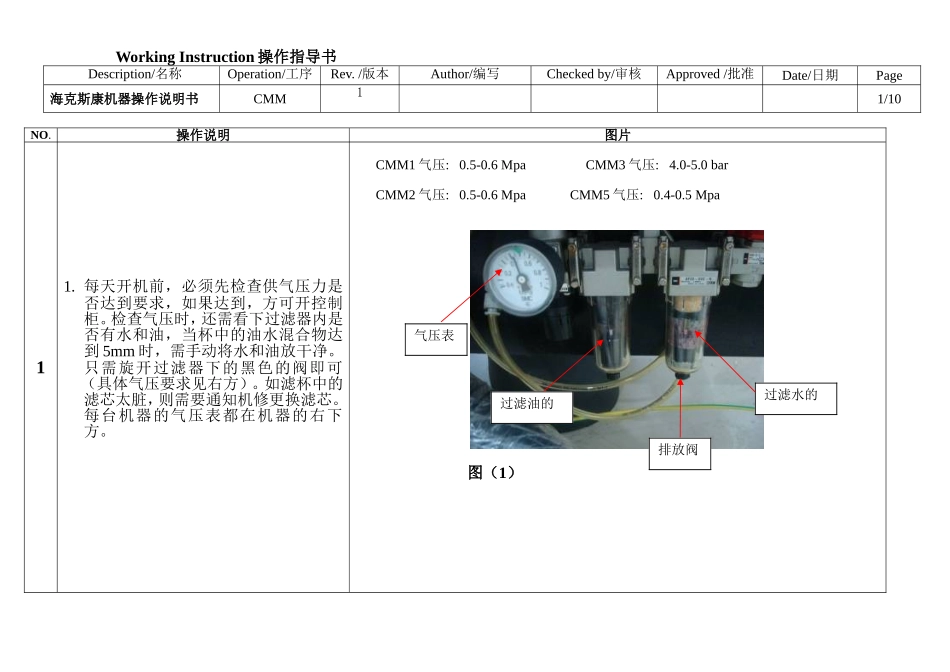The height and width of the screenshot is (672, 950).
Task: Click the 'Page' header cell
Action: (x=889, y=75)
